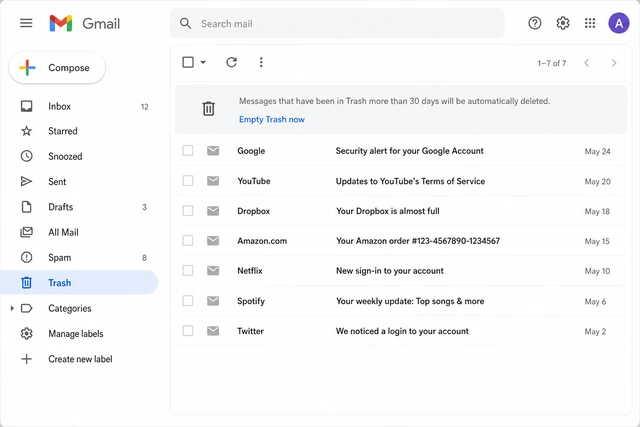Select the Netflix email checkbox
The height and width of the screenshot is (427, 640).
(x=188, y=271)
